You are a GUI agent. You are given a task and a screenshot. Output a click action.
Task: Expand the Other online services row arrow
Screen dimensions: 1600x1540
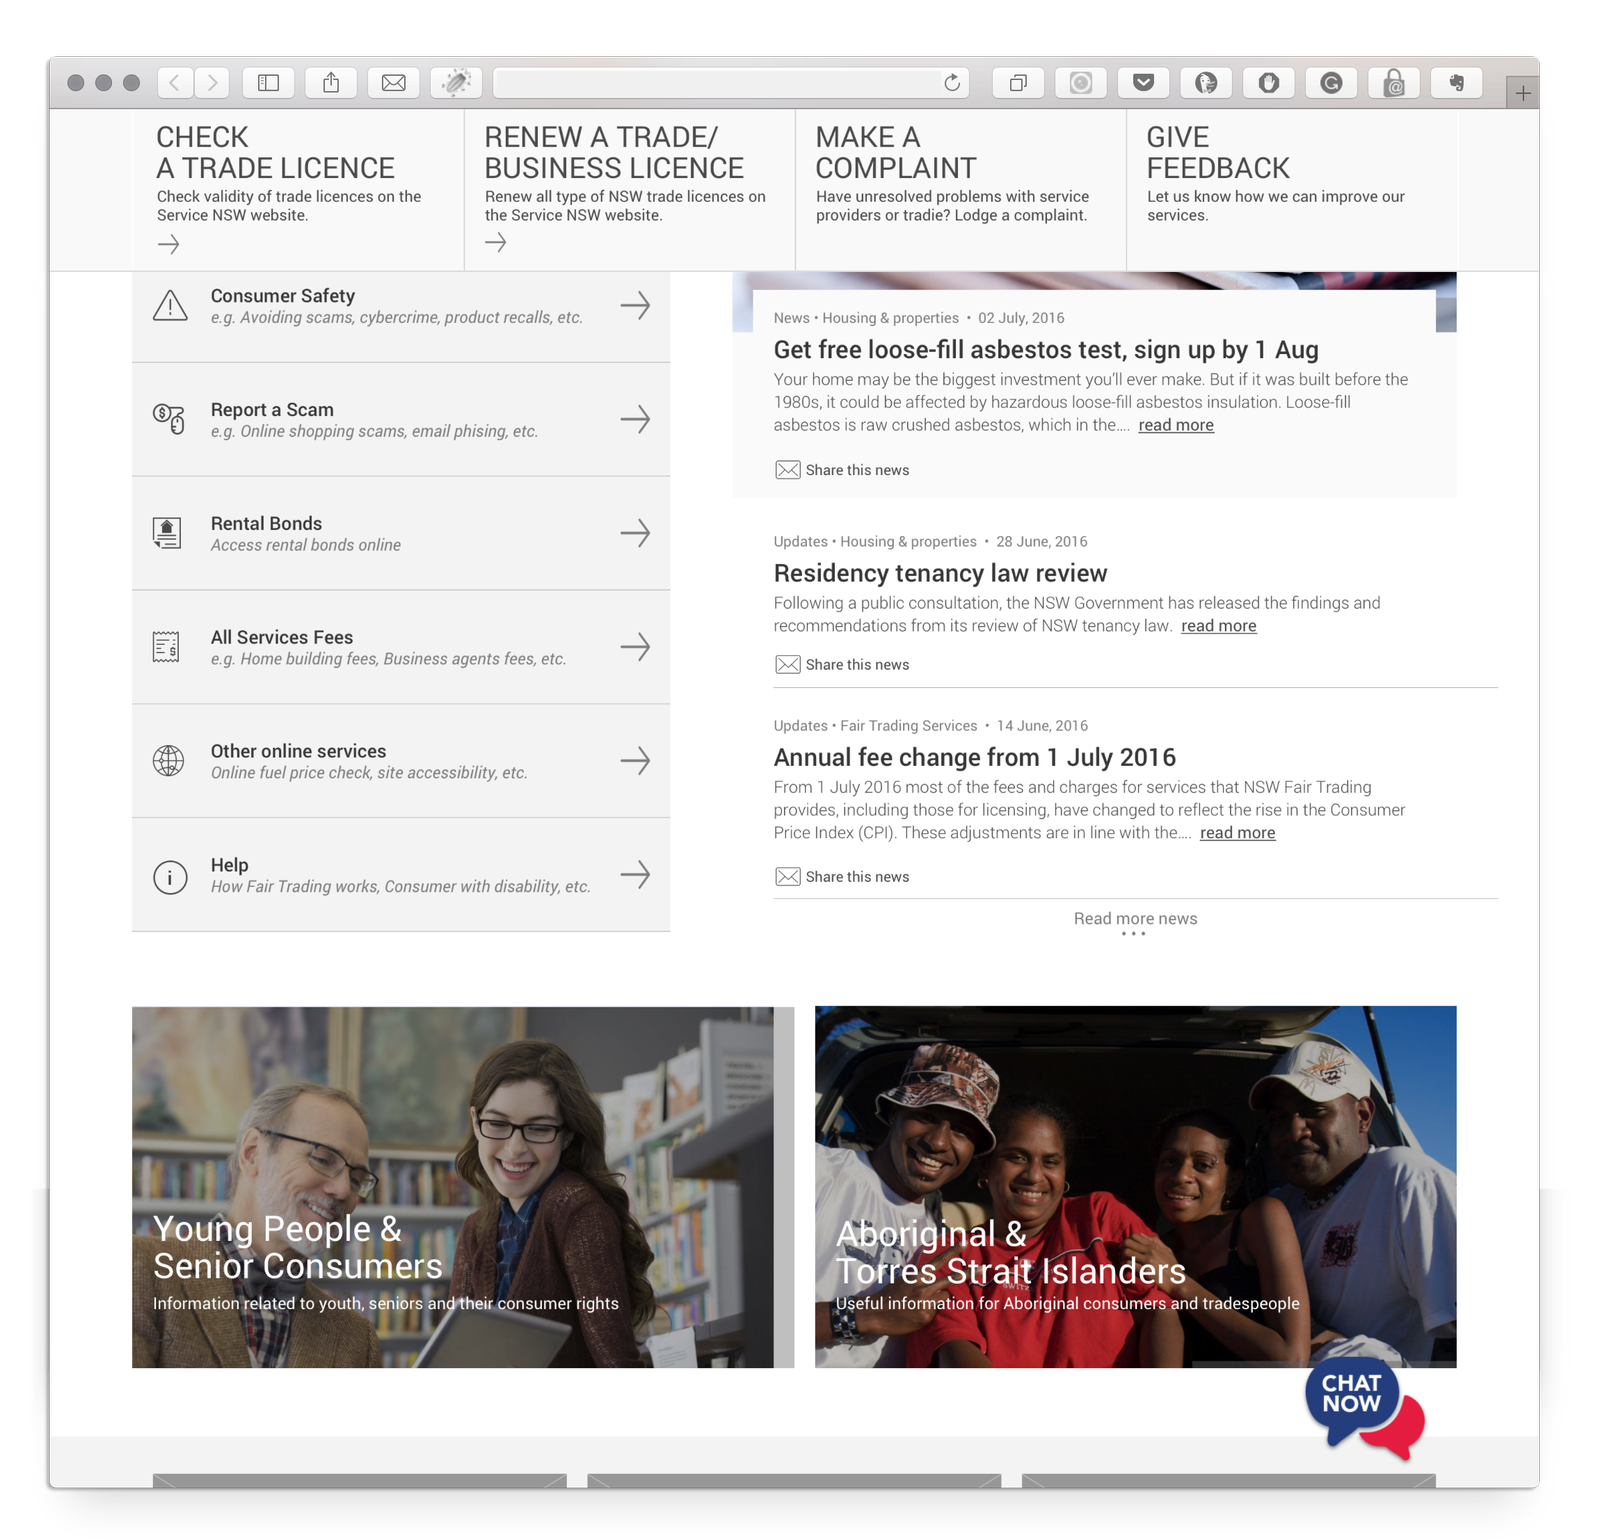pos(635,761)
